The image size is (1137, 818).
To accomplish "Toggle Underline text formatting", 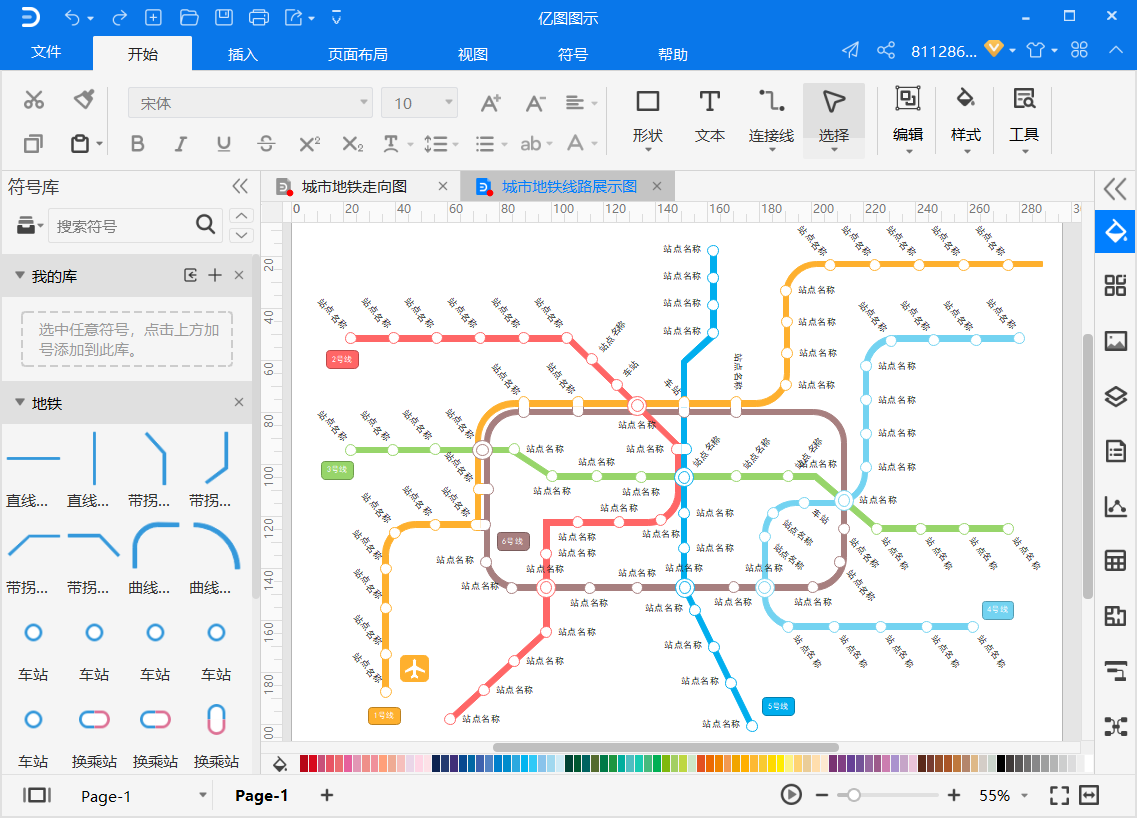I will click(x=223, y=144).
